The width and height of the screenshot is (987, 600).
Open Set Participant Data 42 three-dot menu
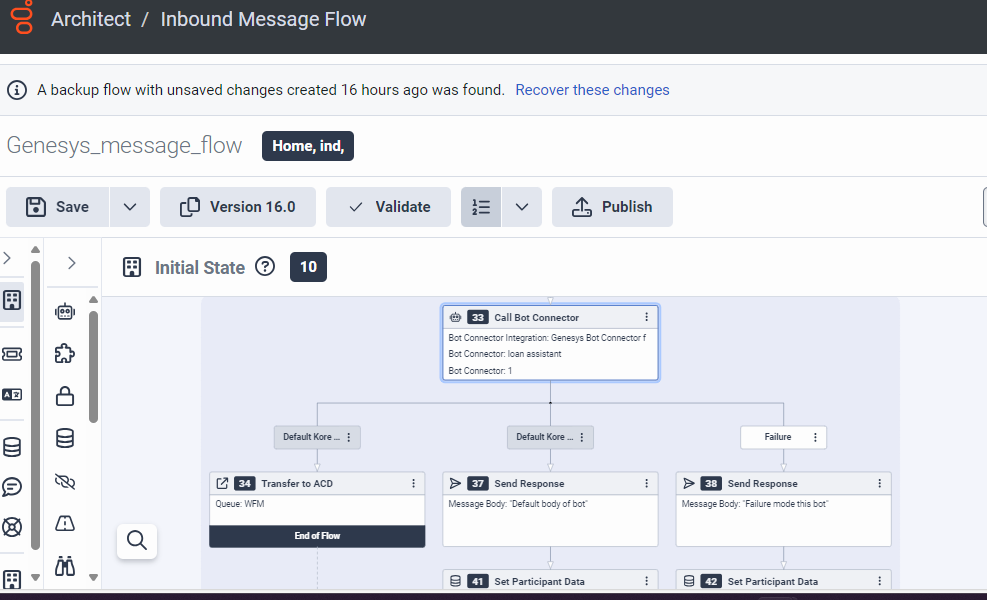click(880, 581)
